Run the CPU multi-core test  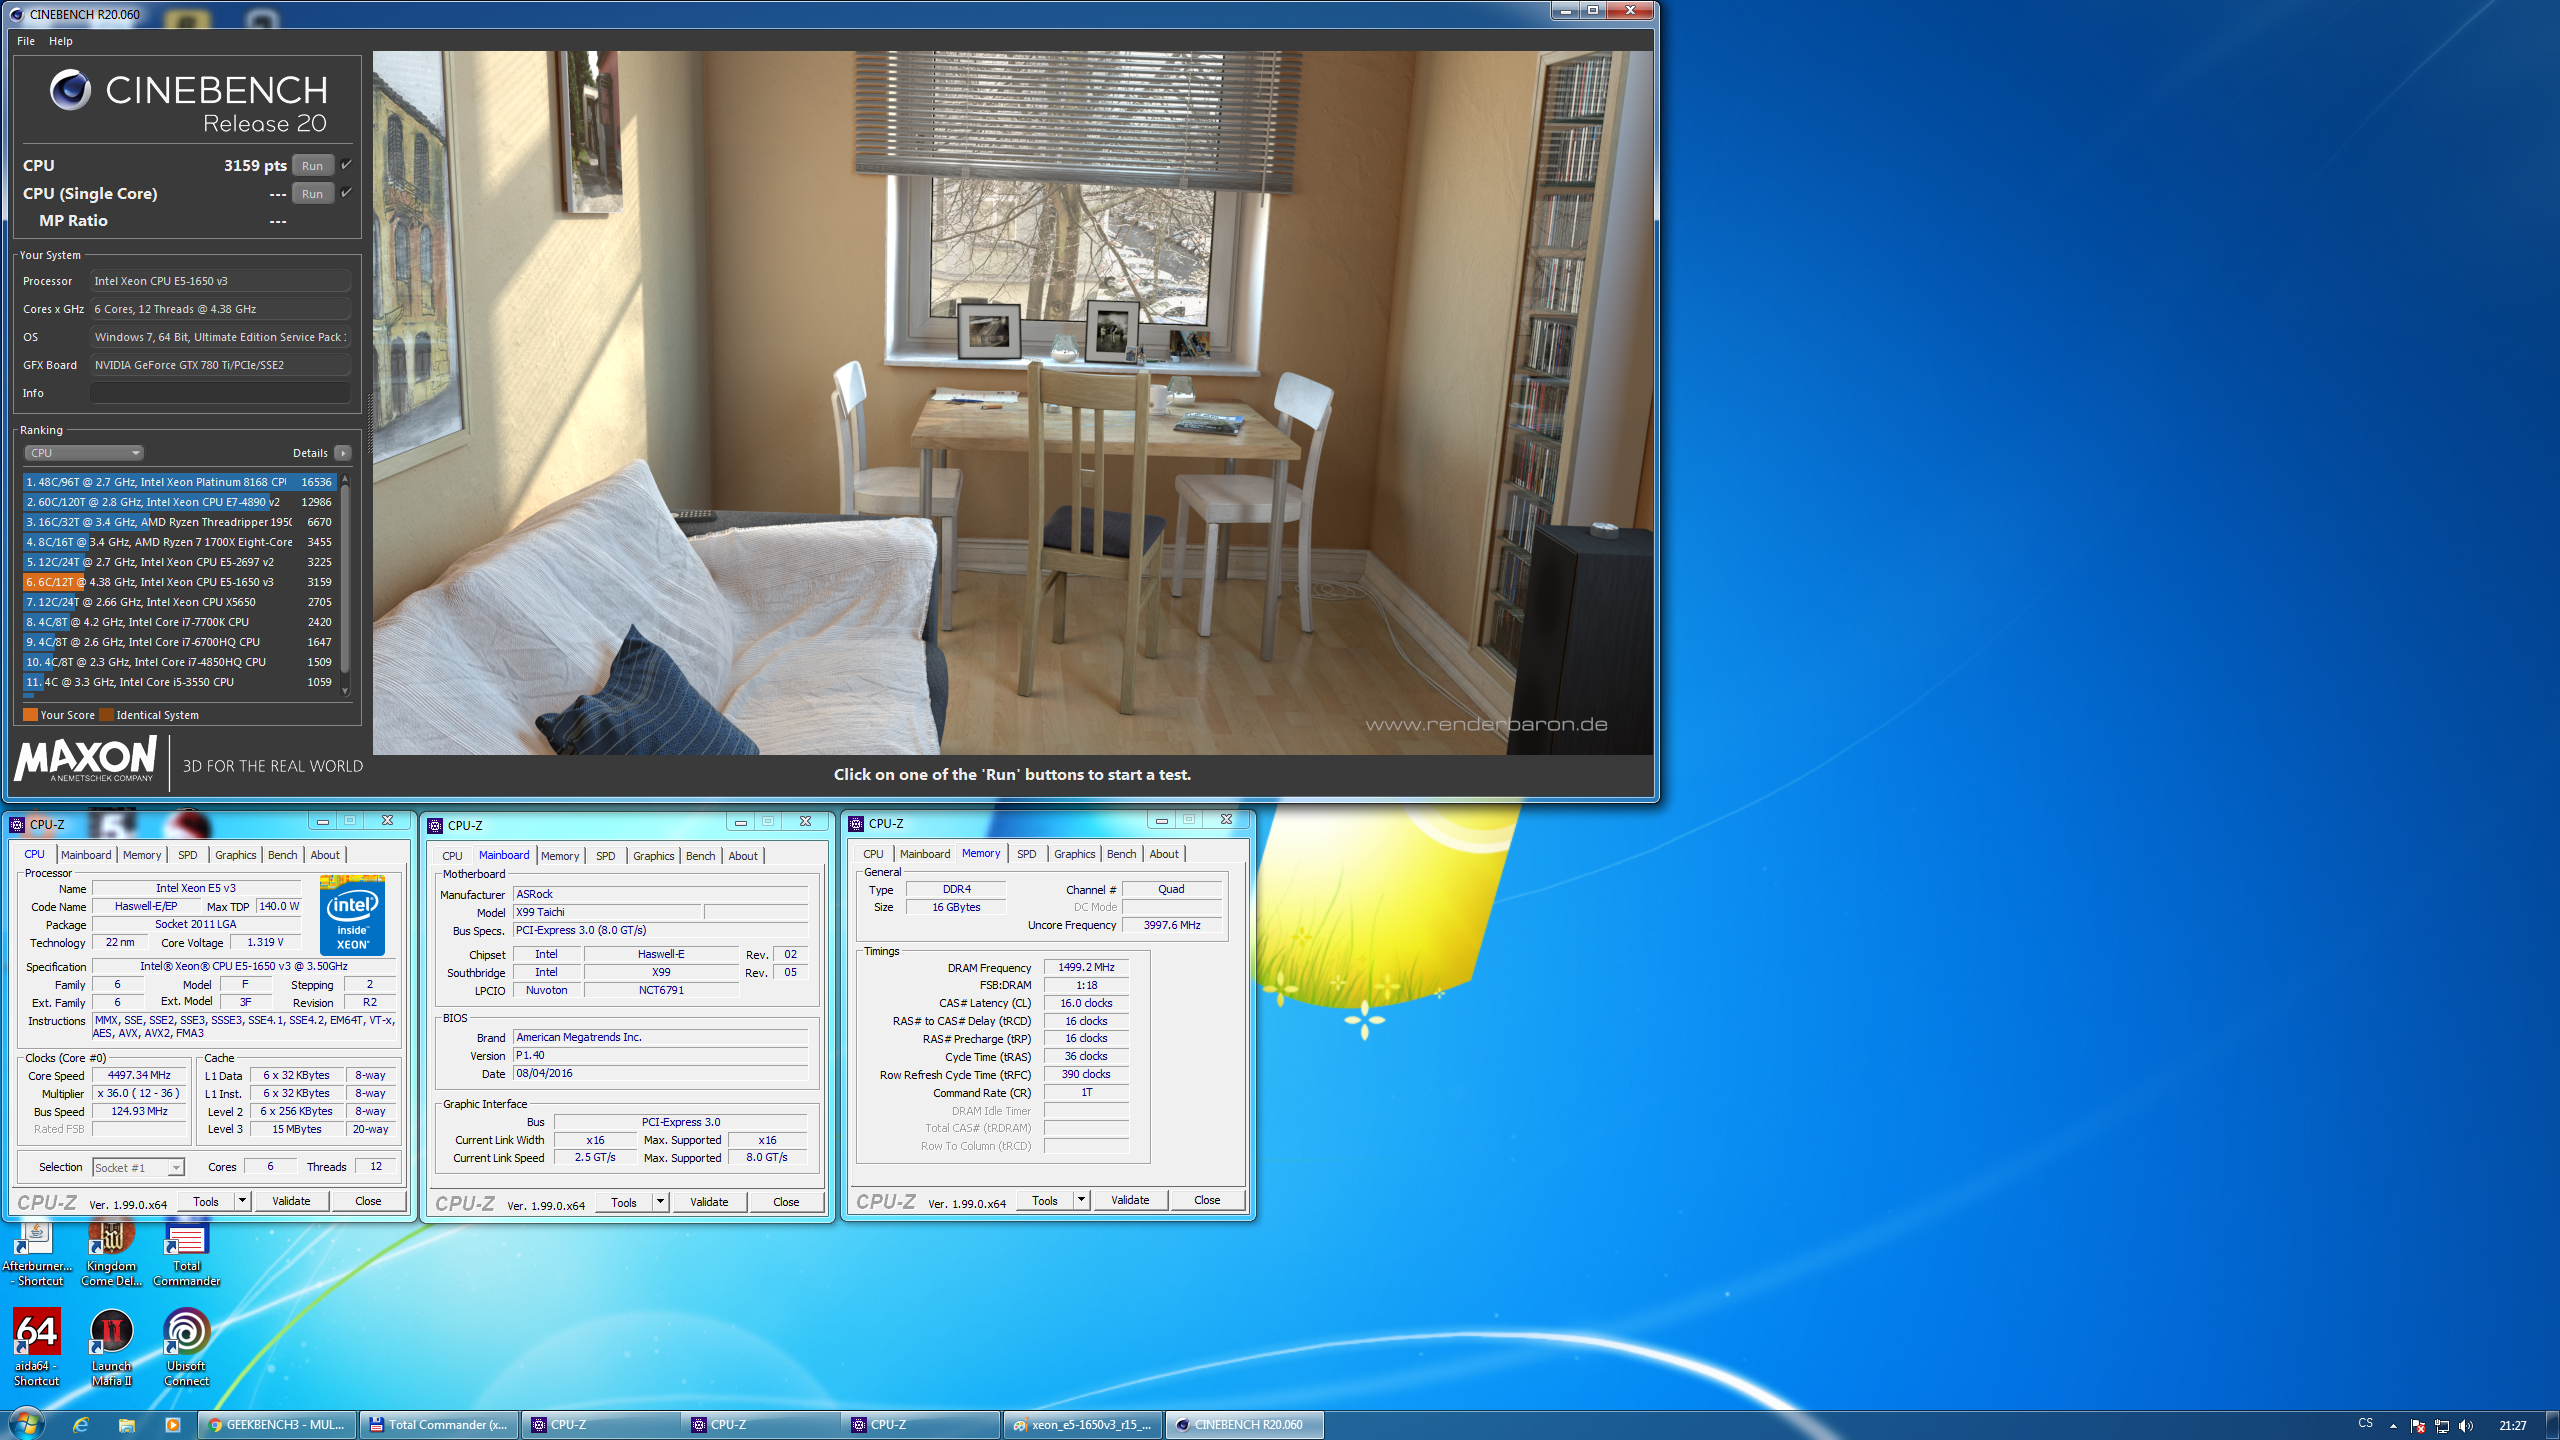click(313, 166)
